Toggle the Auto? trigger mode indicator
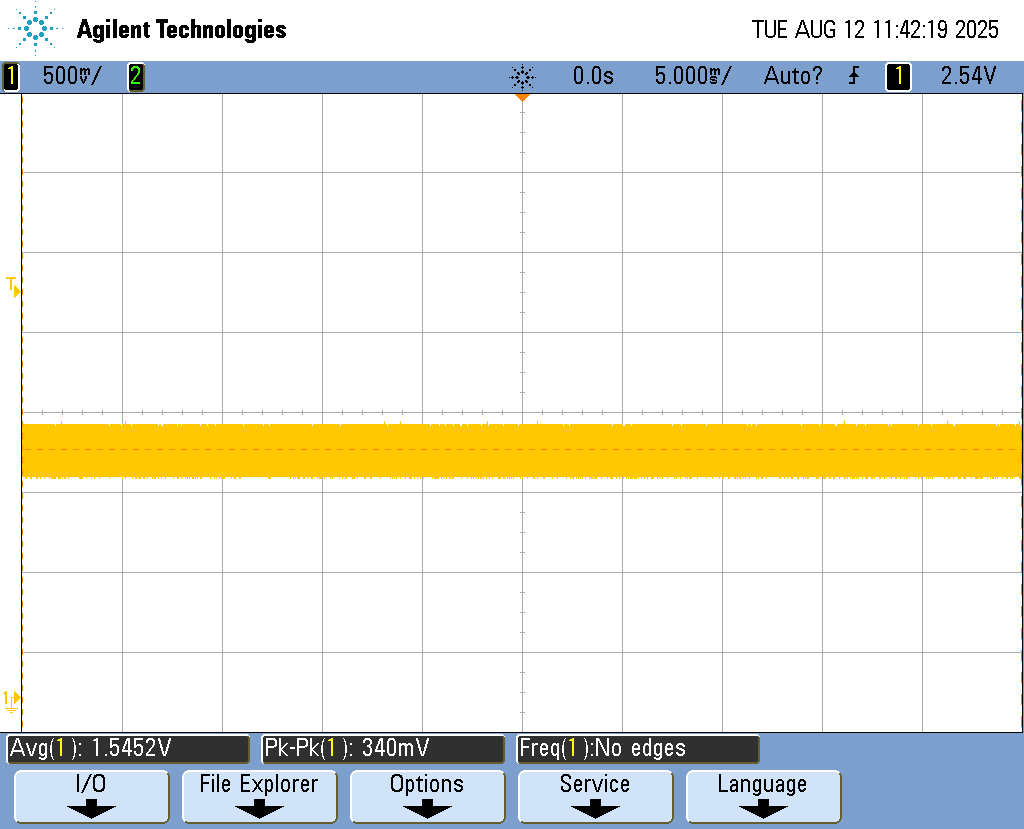1024x829 pixels. pyautogui.click(x=793, y=76)
